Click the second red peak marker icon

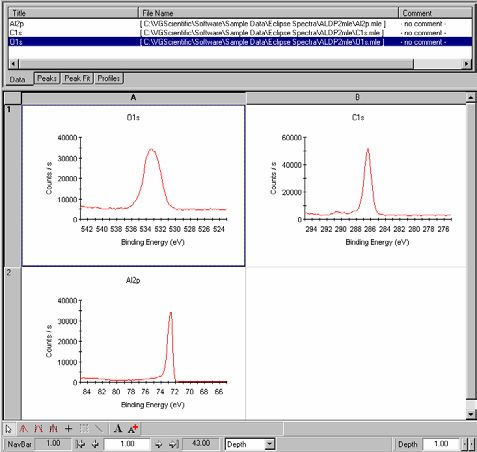pos(39,429)
